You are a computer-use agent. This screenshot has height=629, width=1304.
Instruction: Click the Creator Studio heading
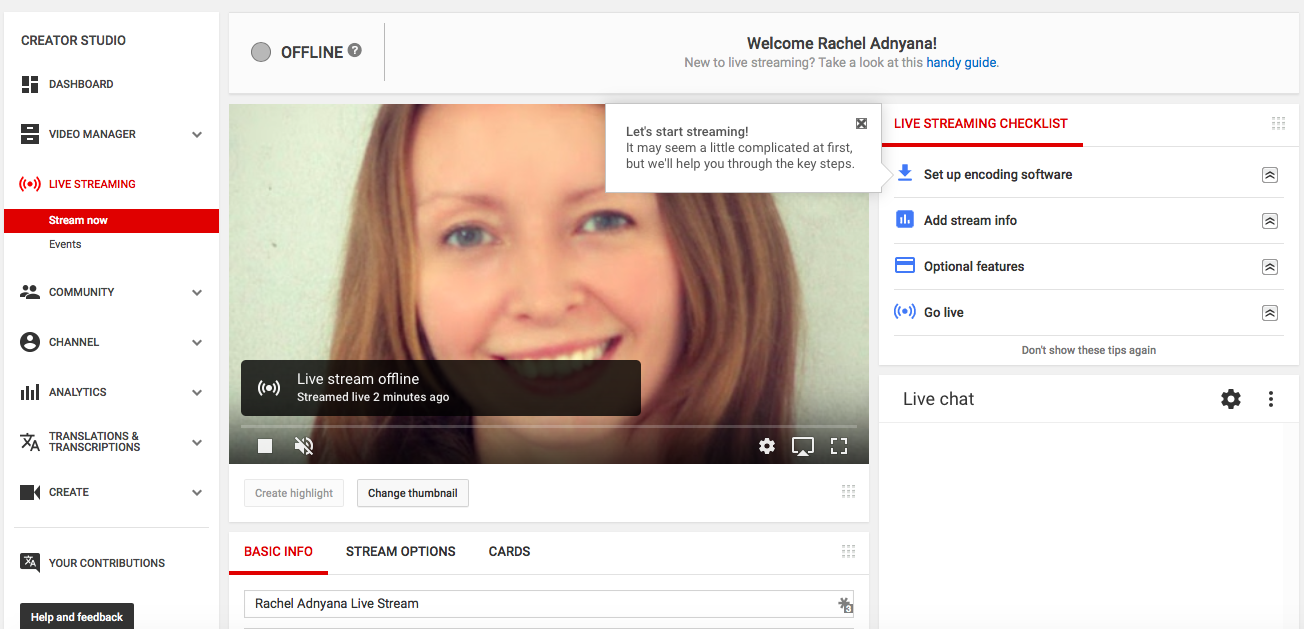tap(73, 41)
